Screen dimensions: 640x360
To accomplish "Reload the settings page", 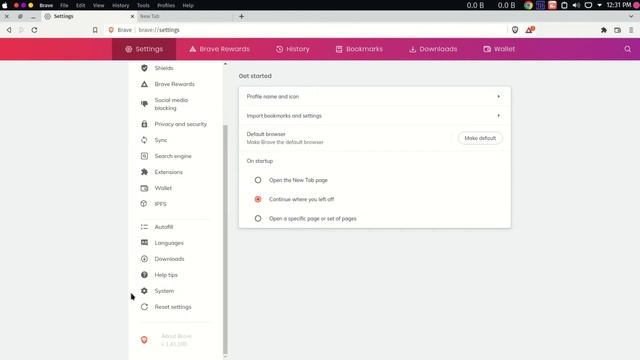I will pos(34,30).
